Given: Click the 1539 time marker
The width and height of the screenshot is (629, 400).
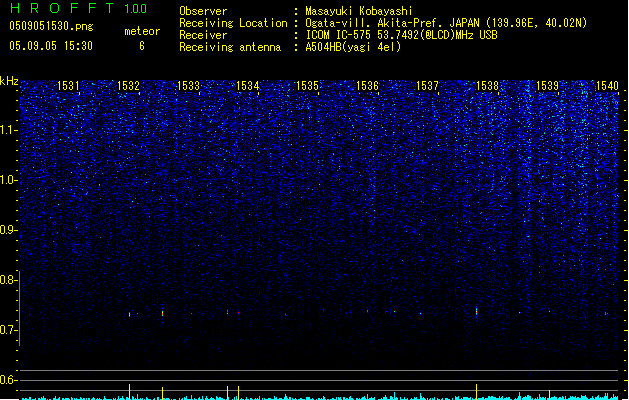Looking at the screenshot, I should point(547,85).
